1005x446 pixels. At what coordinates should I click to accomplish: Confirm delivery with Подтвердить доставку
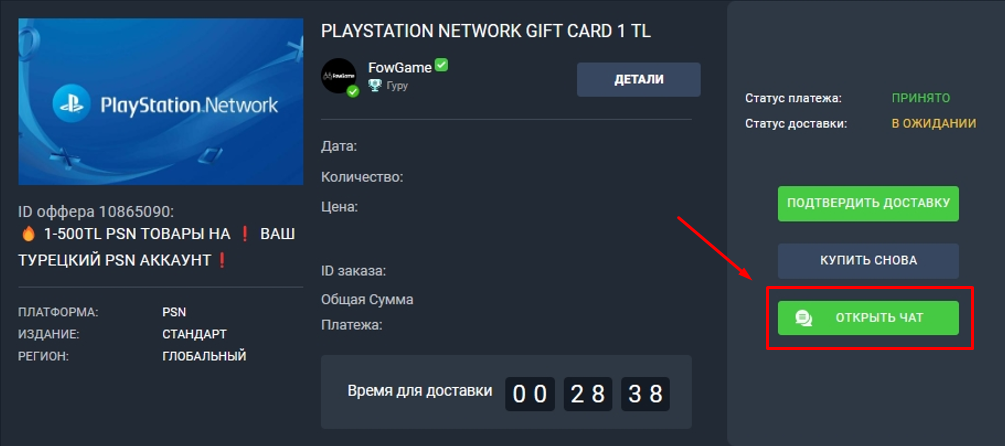[x=868, y=204]
